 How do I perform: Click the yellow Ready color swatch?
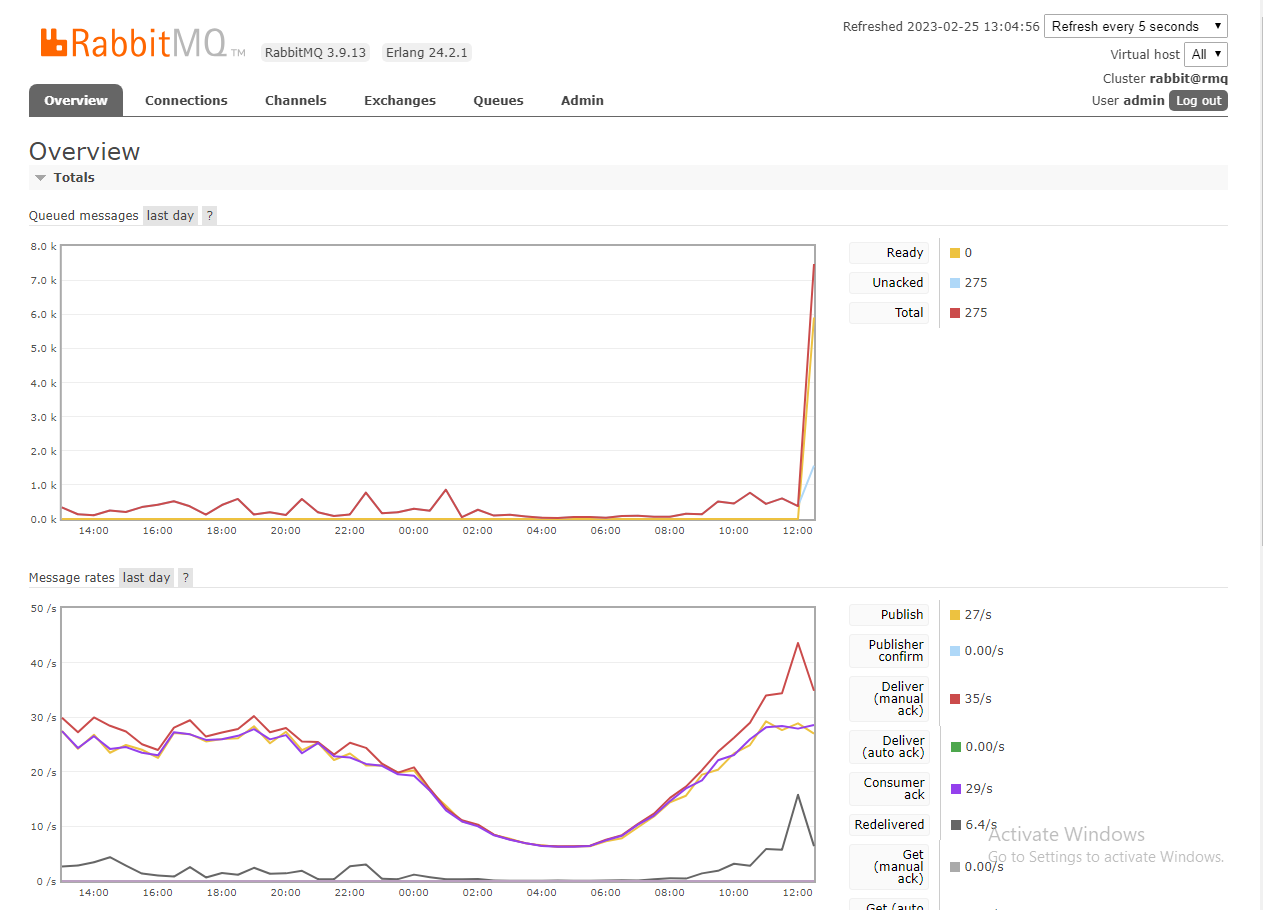tap(955, 253)
